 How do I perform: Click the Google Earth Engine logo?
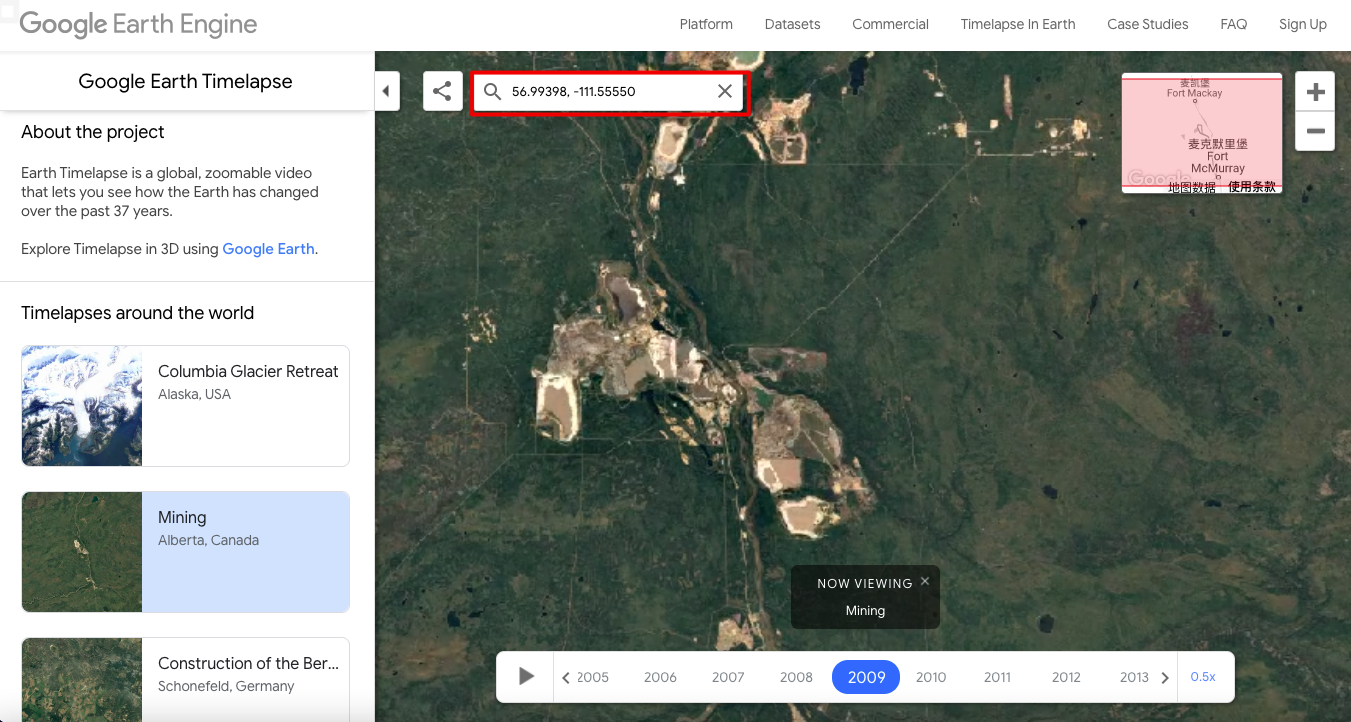pos(137,24)
